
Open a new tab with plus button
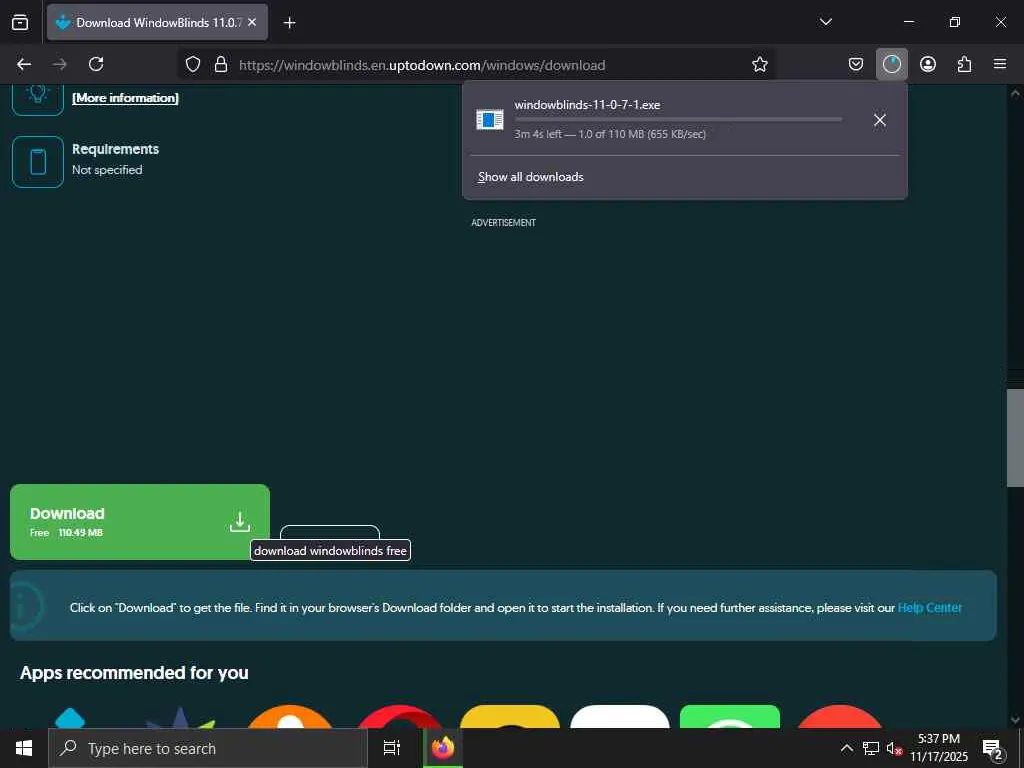point(289,23)
